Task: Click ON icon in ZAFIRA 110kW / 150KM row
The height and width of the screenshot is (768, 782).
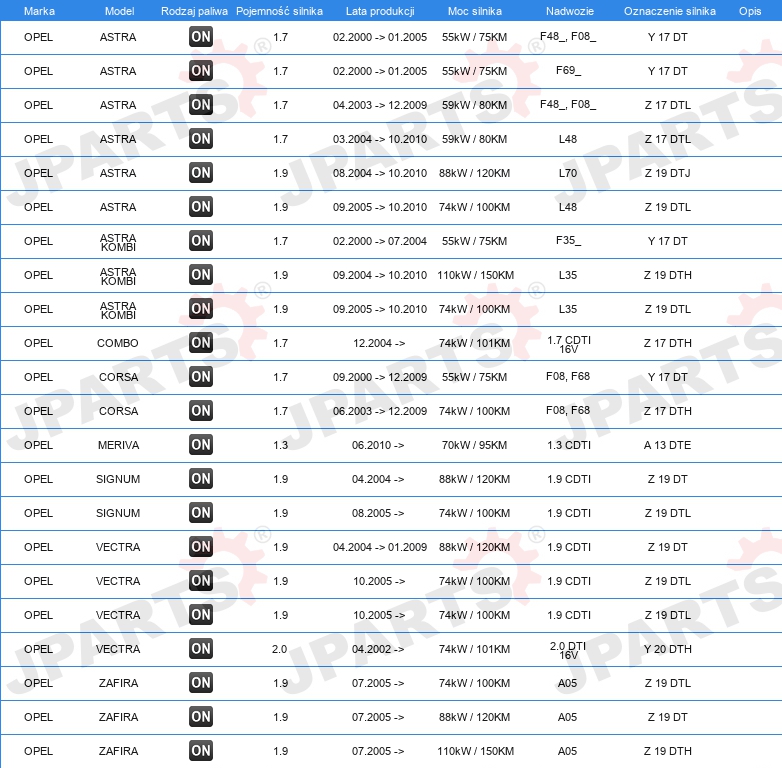Action: [201, 751]
